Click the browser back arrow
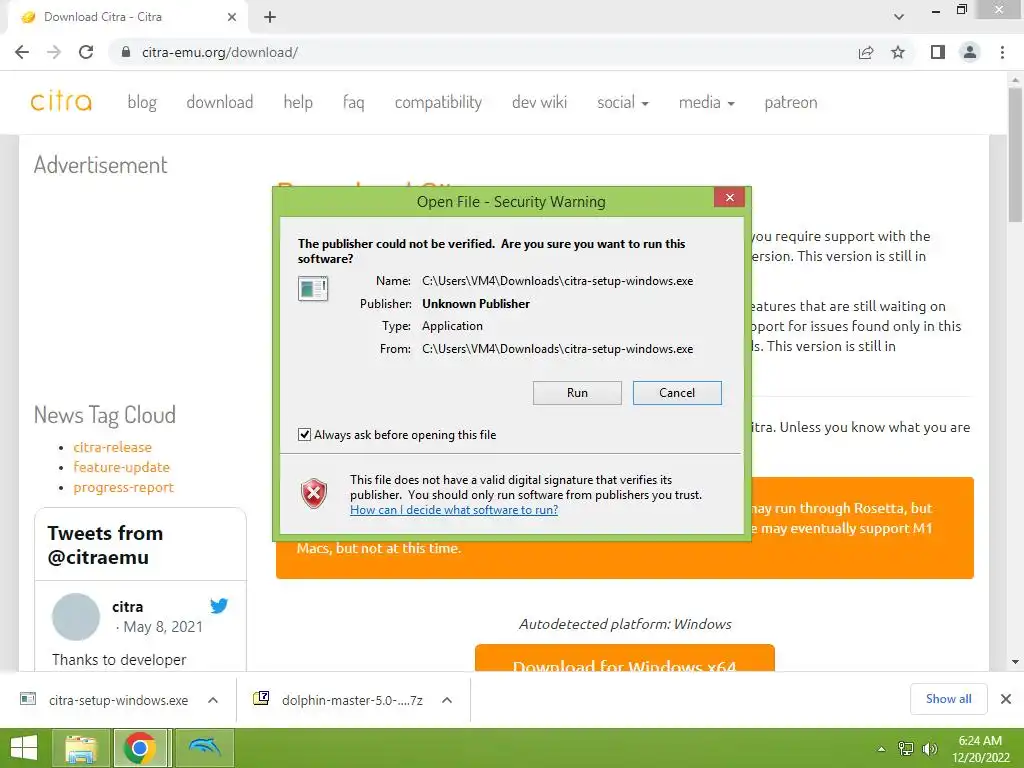1024x768 pixels. [22, 52]
